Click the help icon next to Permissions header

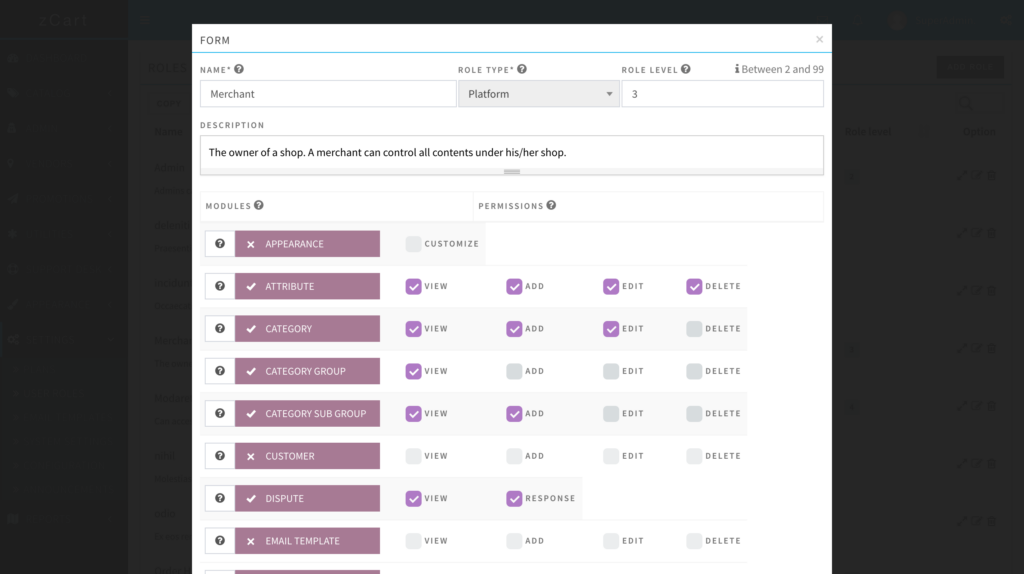pyautogui.click(x=551, y=206)
